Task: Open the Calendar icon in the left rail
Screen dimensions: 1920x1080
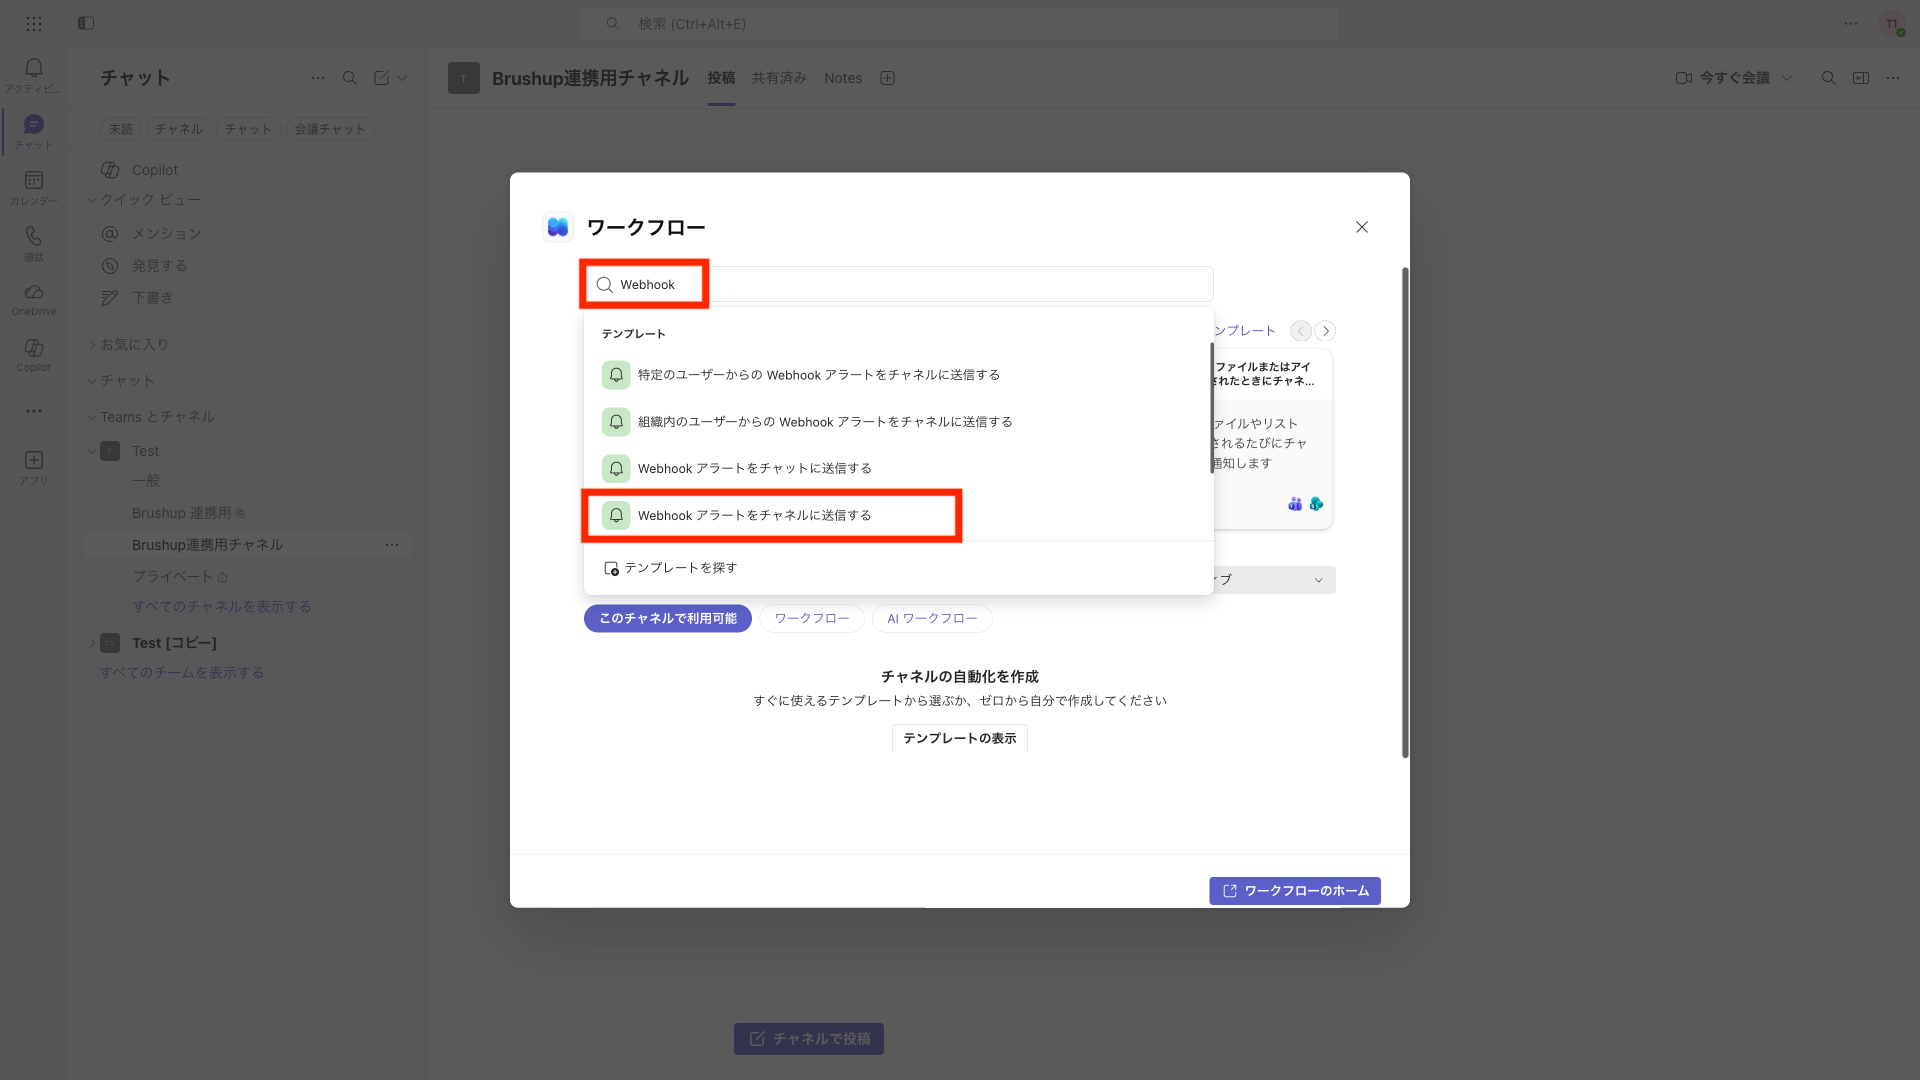Action: (34, 187)
